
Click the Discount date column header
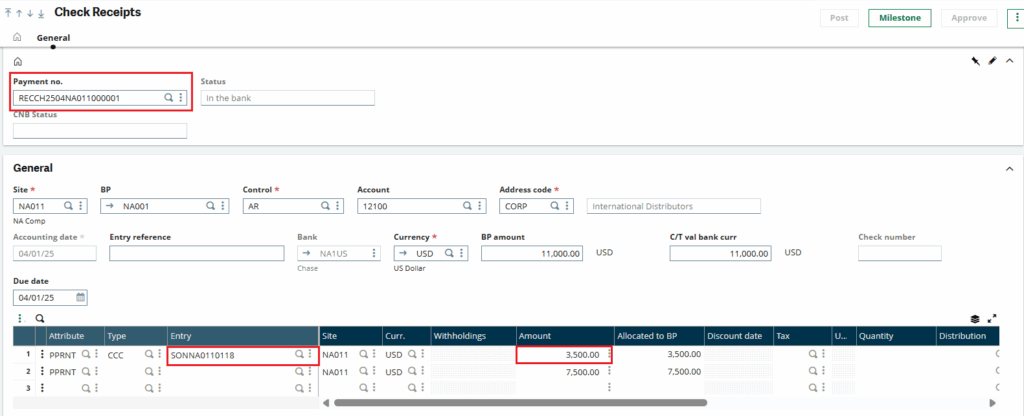[x=739, y=336]
